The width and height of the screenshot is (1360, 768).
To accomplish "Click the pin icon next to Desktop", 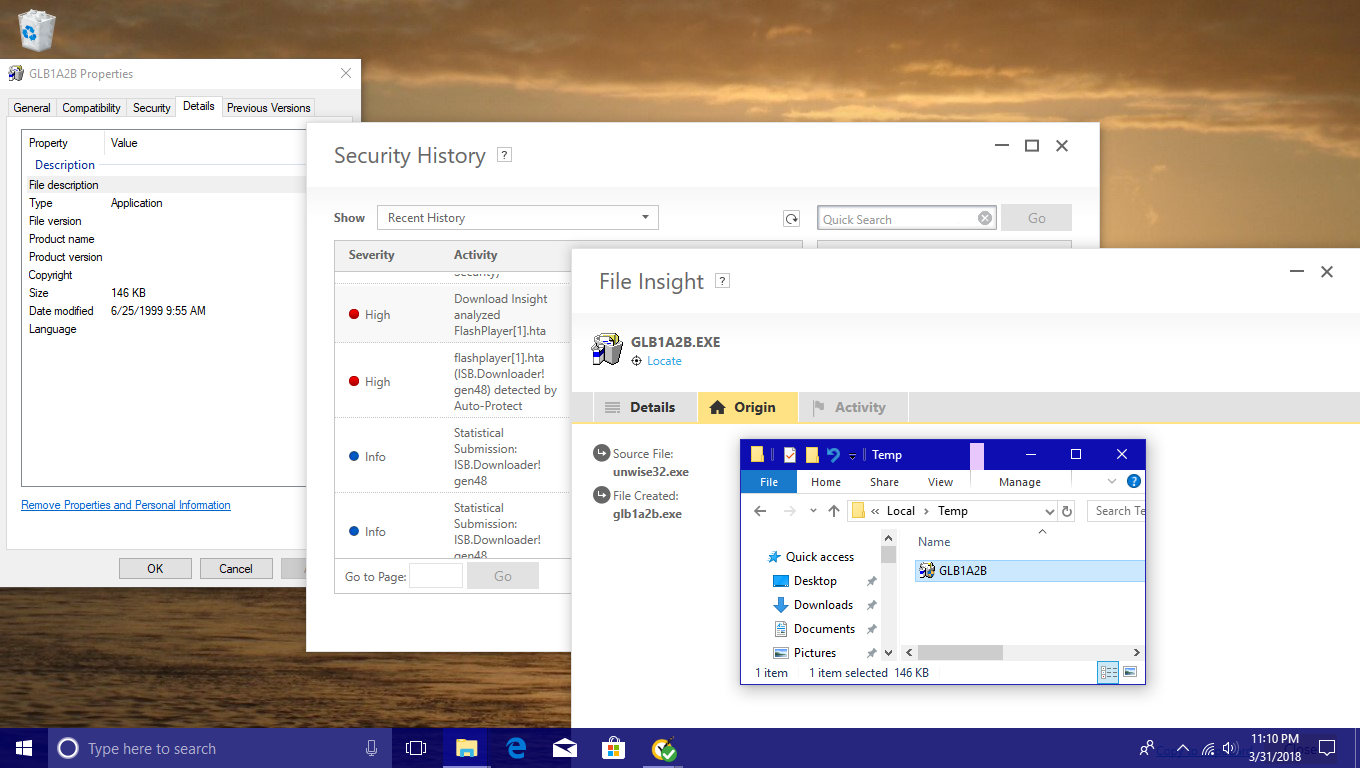I will [871, 581].
